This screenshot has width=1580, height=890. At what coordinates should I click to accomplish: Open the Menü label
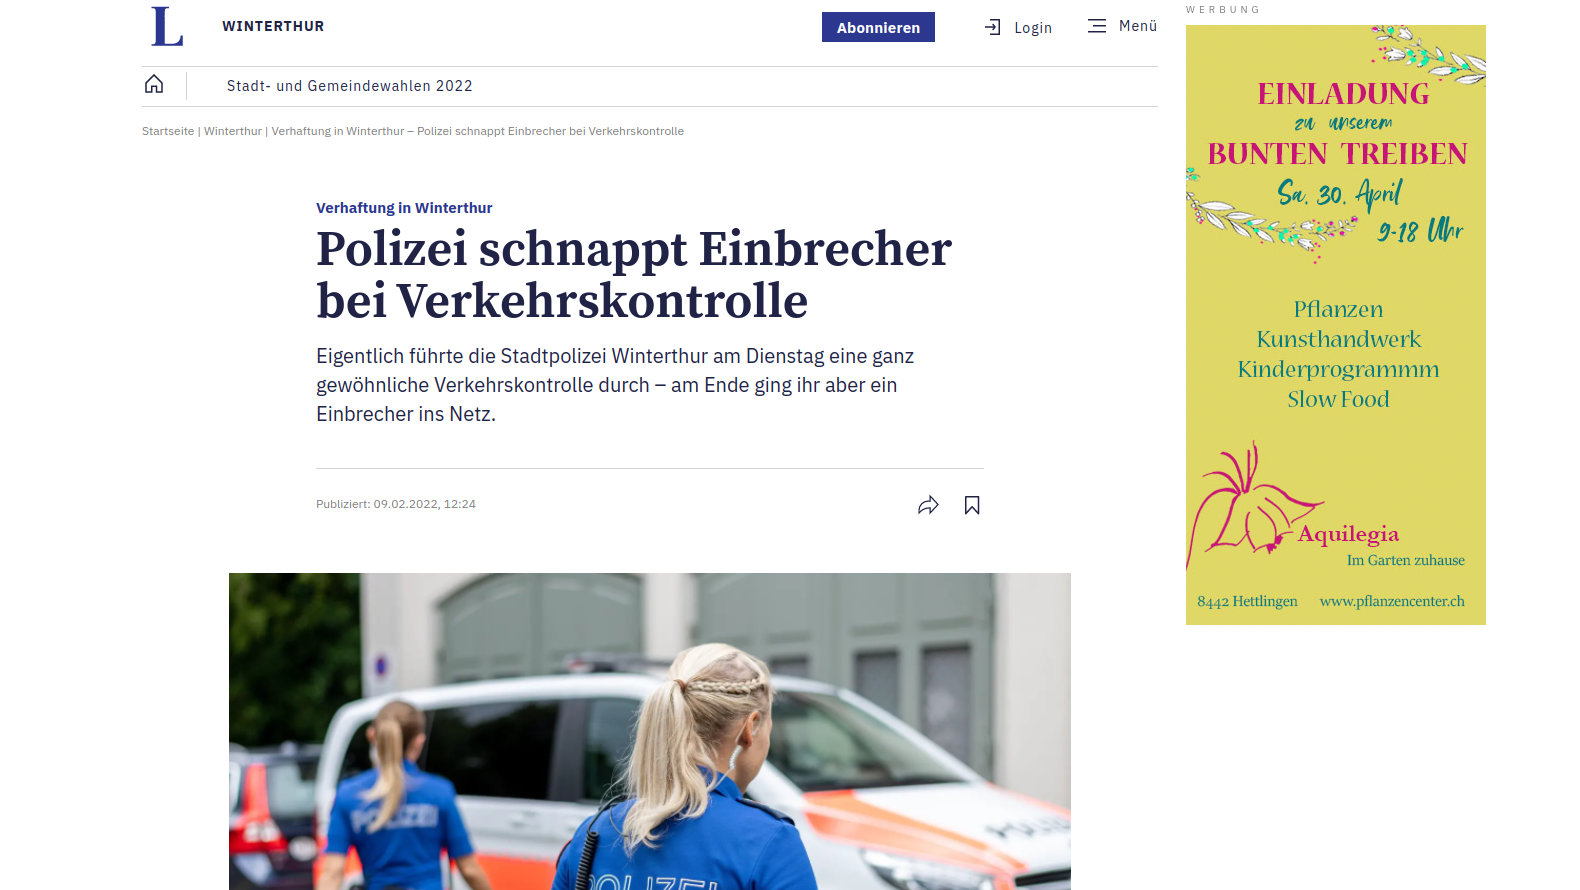click(1138, 26)
